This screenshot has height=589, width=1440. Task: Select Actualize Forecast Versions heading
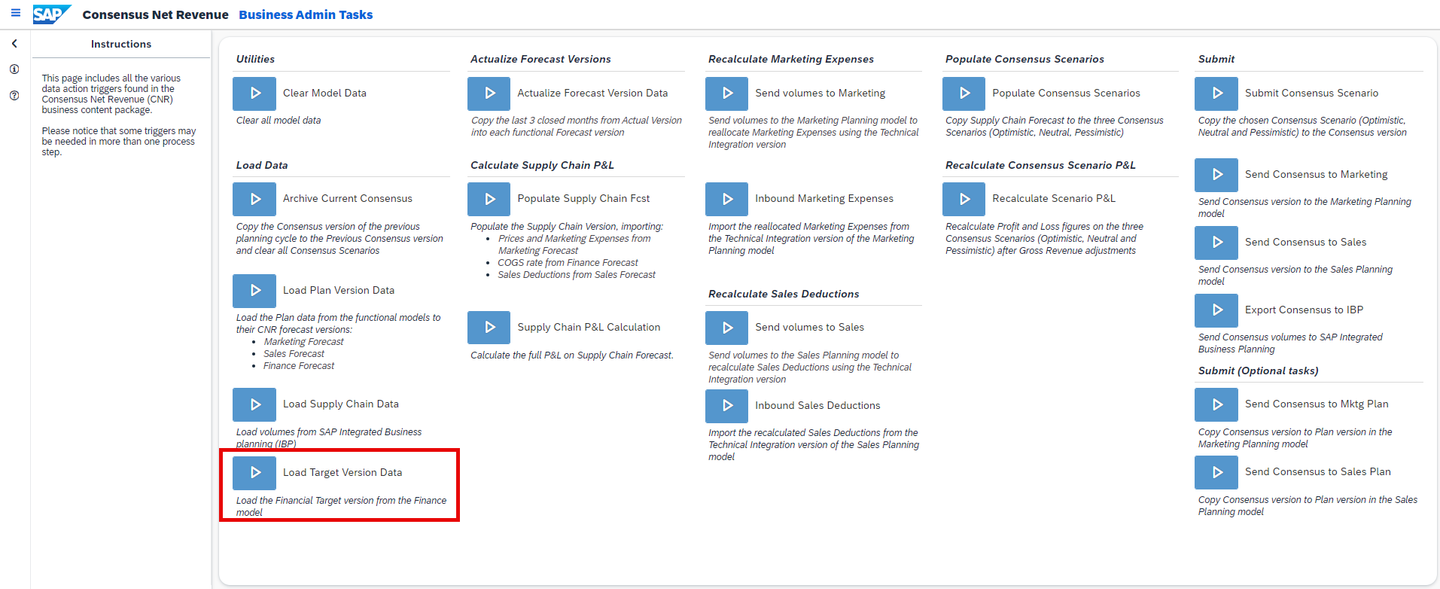[x=541, y=59]
